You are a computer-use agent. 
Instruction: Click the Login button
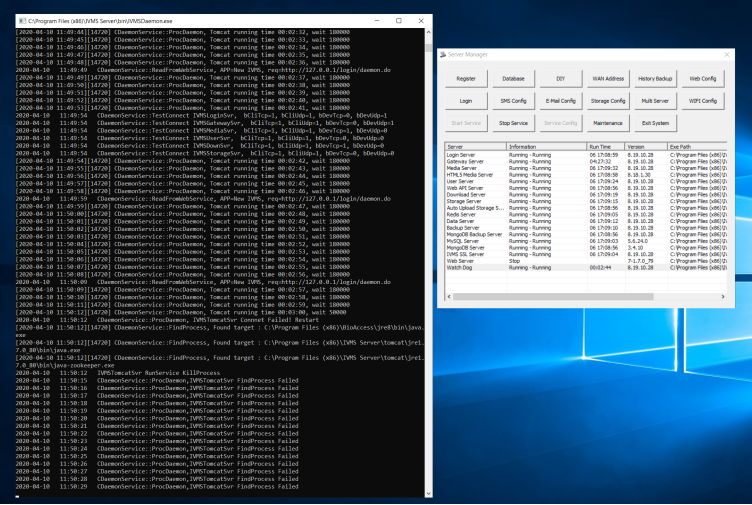point(466,101)
